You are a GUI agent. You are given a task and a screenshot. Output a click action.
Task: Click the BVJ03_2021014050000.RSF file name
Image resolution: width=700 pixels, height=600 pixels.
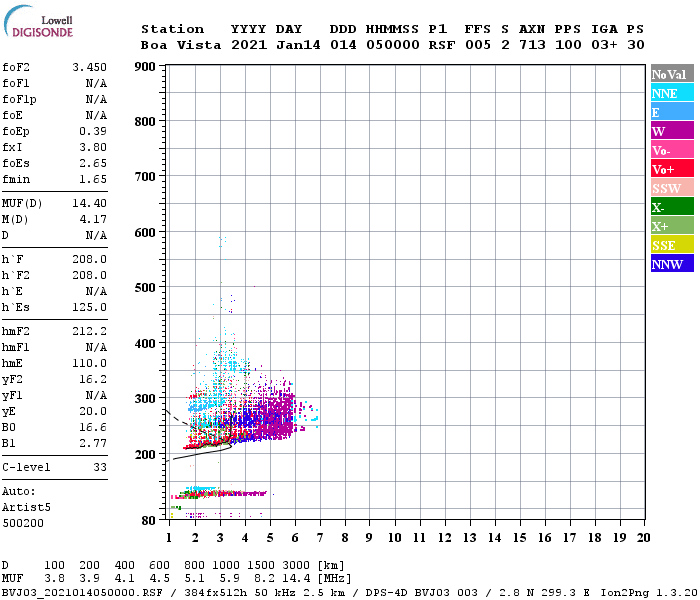pos(82,593)
